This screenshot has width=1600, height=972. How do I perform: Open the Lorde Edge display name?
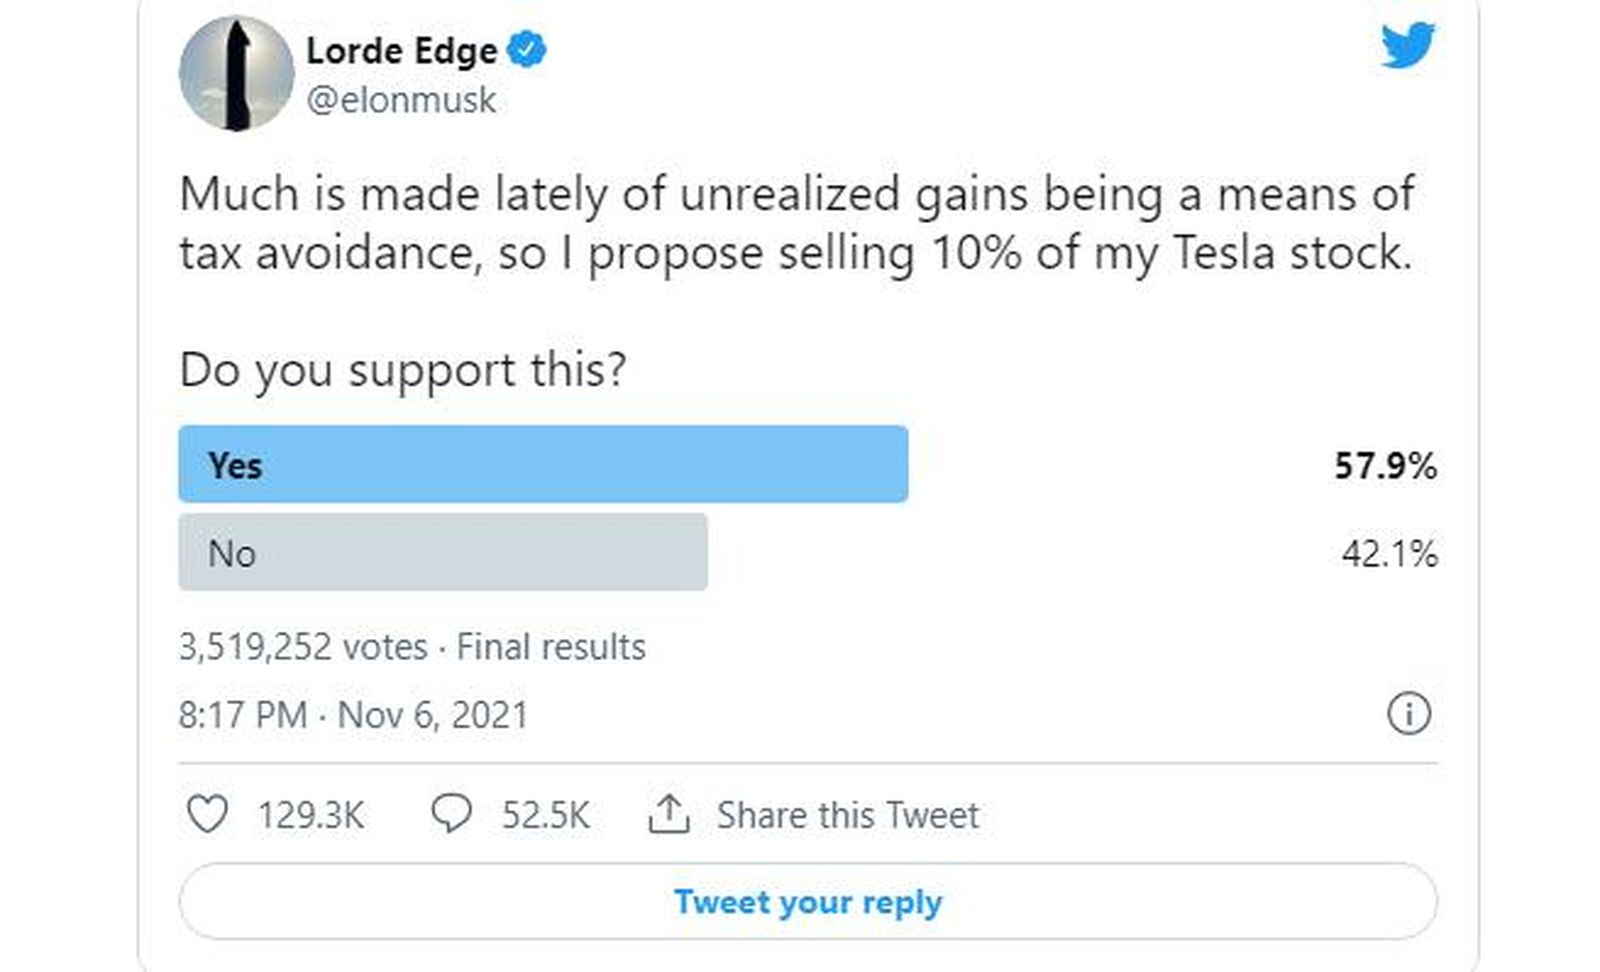(x=401, y=50)
